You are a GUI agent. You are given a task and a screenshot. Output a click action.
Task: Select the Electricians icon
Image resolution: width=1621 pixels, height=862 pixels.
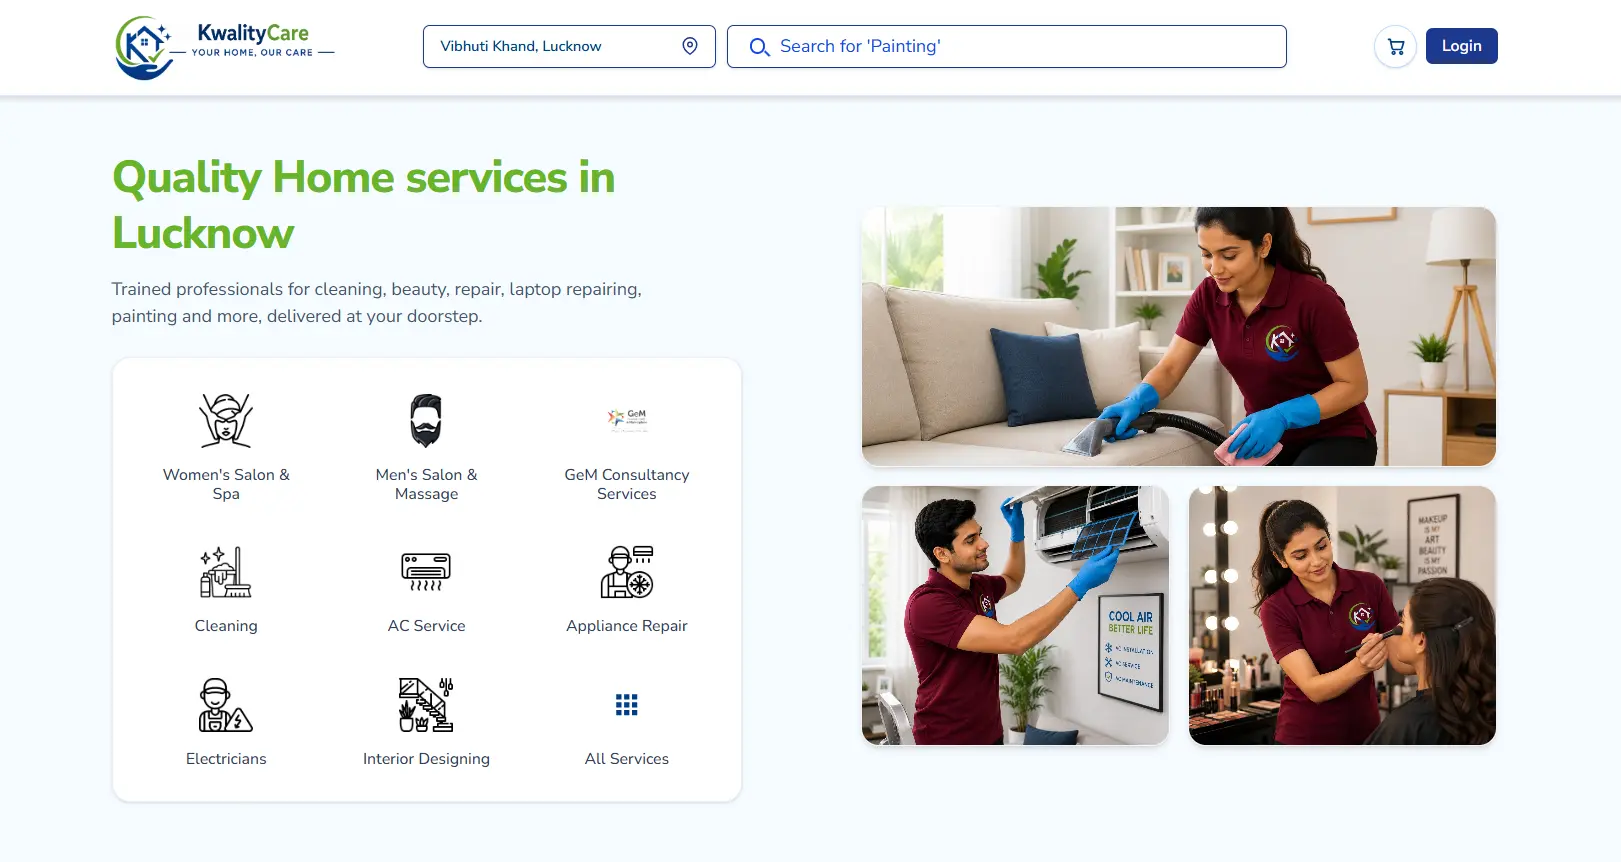pyautogui.click(x=226, y=705)
